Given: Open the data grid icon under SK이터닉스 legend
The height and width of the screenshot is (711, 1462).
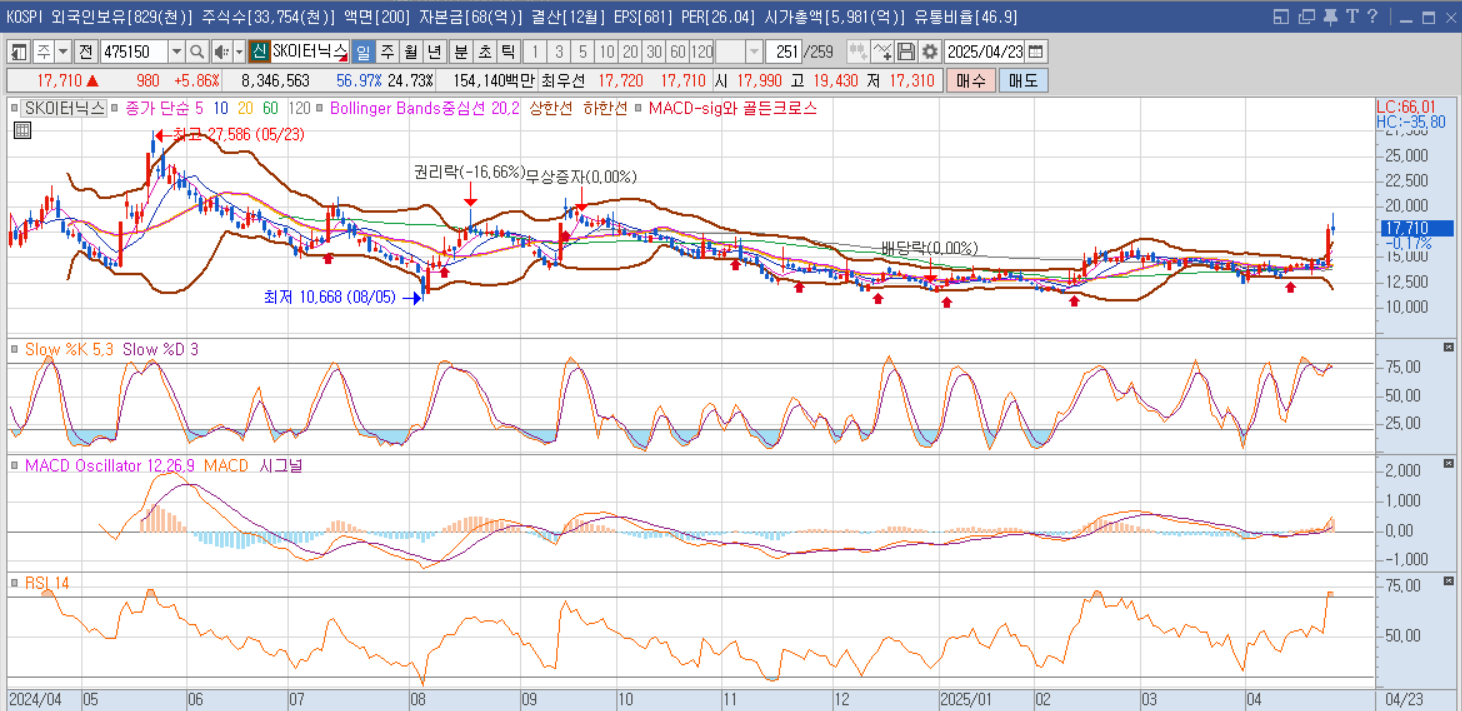Looking at the screenshot, I should 23,129.
